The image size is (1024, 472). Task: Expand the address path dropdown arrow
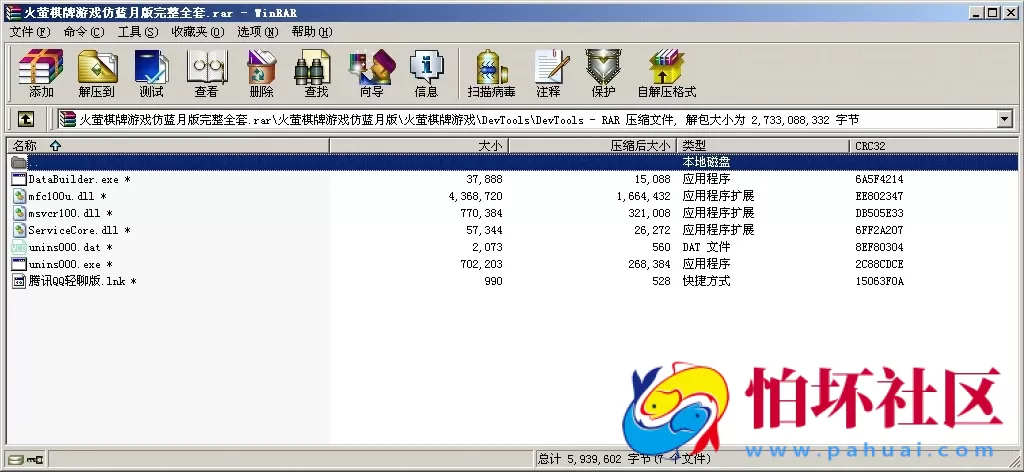(1004, 119)
